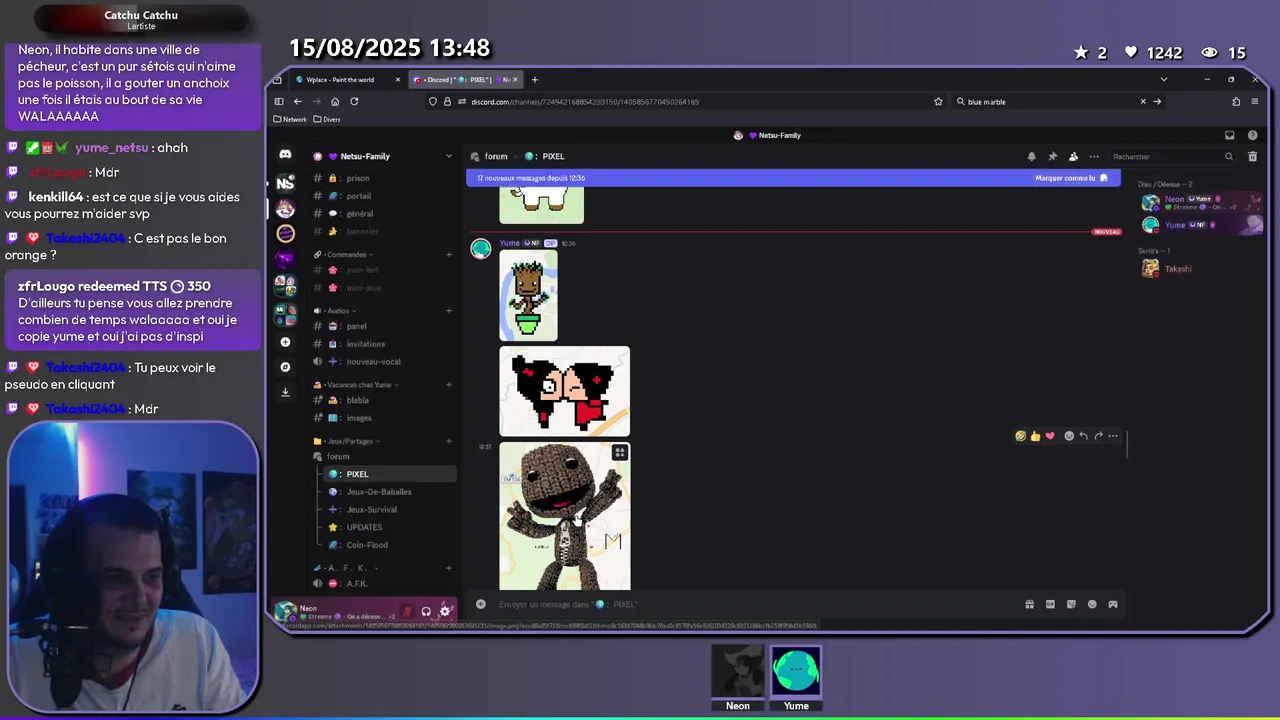Open the emoji picker in message bar
The image size is (1280, 720).
click(x=1092, y=604)
